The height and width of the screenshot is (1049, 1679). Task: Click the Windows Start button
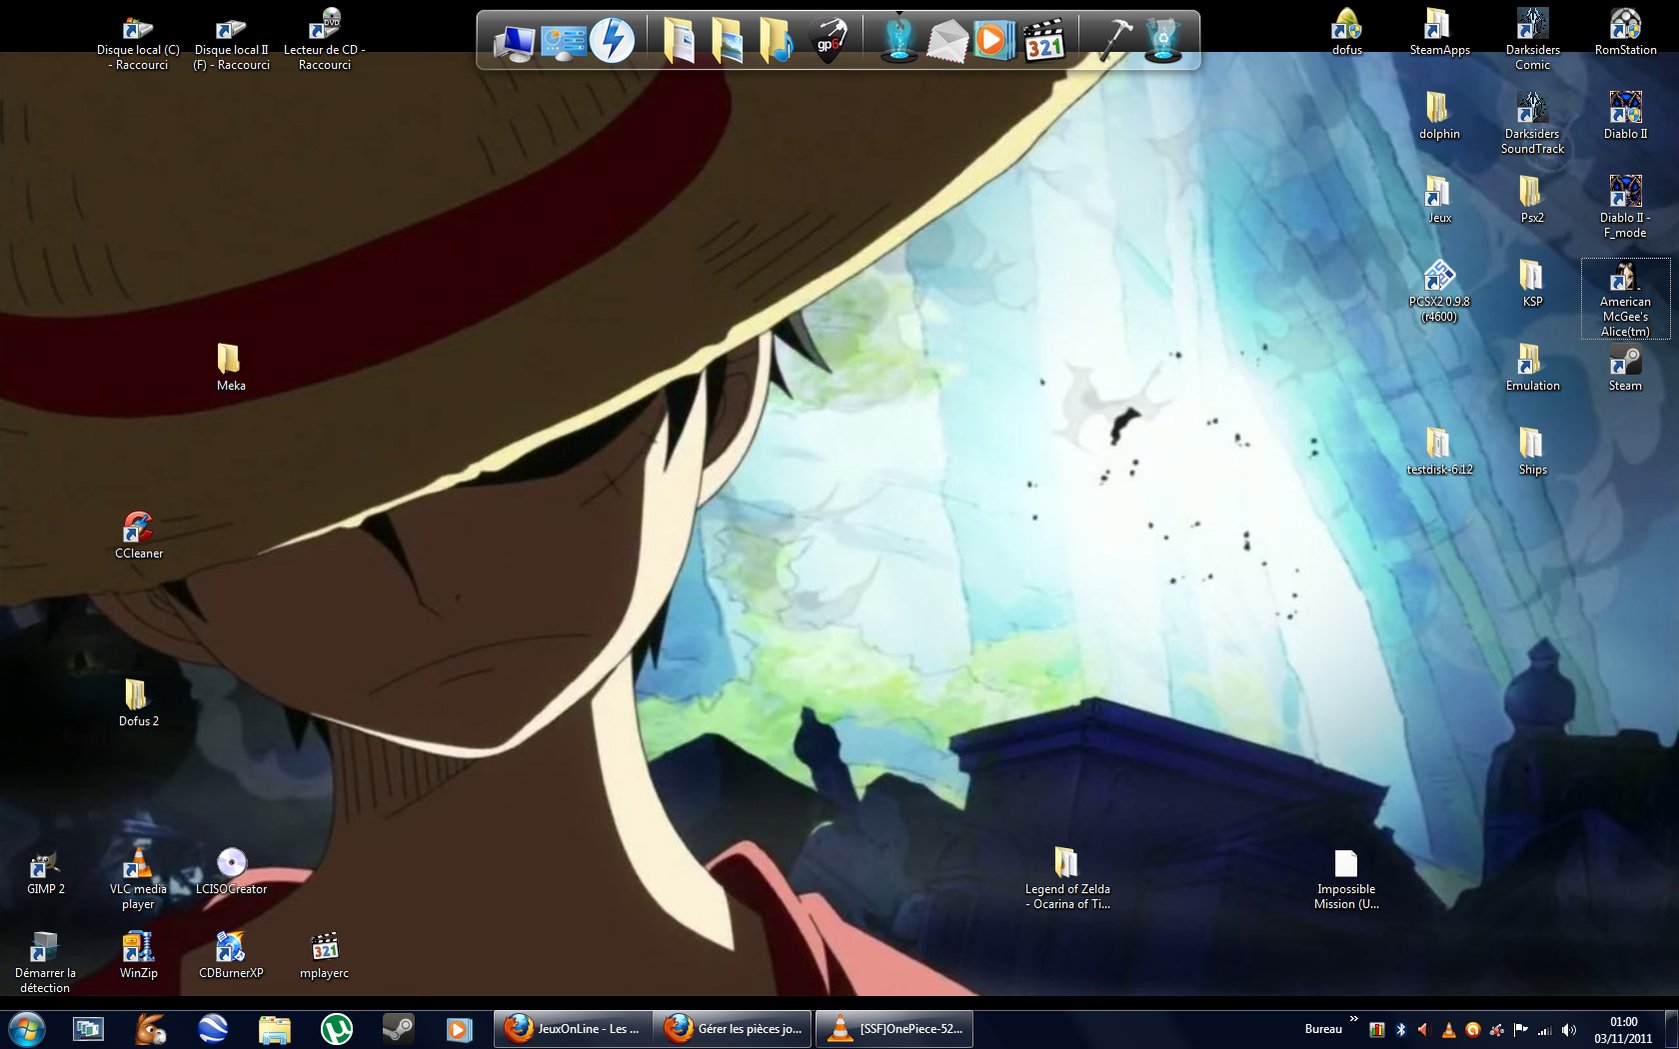pyautogui.click(x=27, y=1029)
